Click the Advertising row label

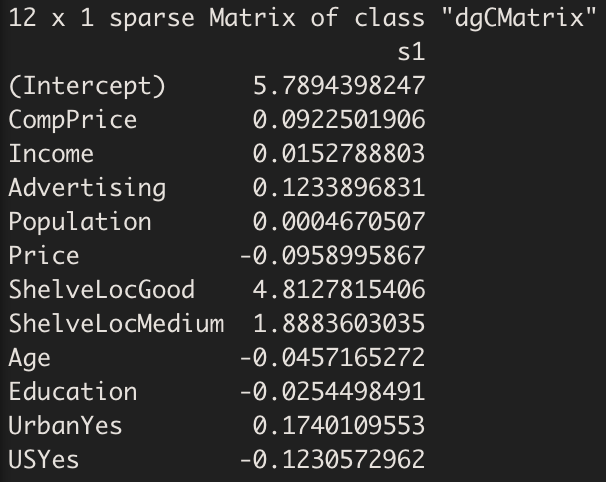coord(87,189)
